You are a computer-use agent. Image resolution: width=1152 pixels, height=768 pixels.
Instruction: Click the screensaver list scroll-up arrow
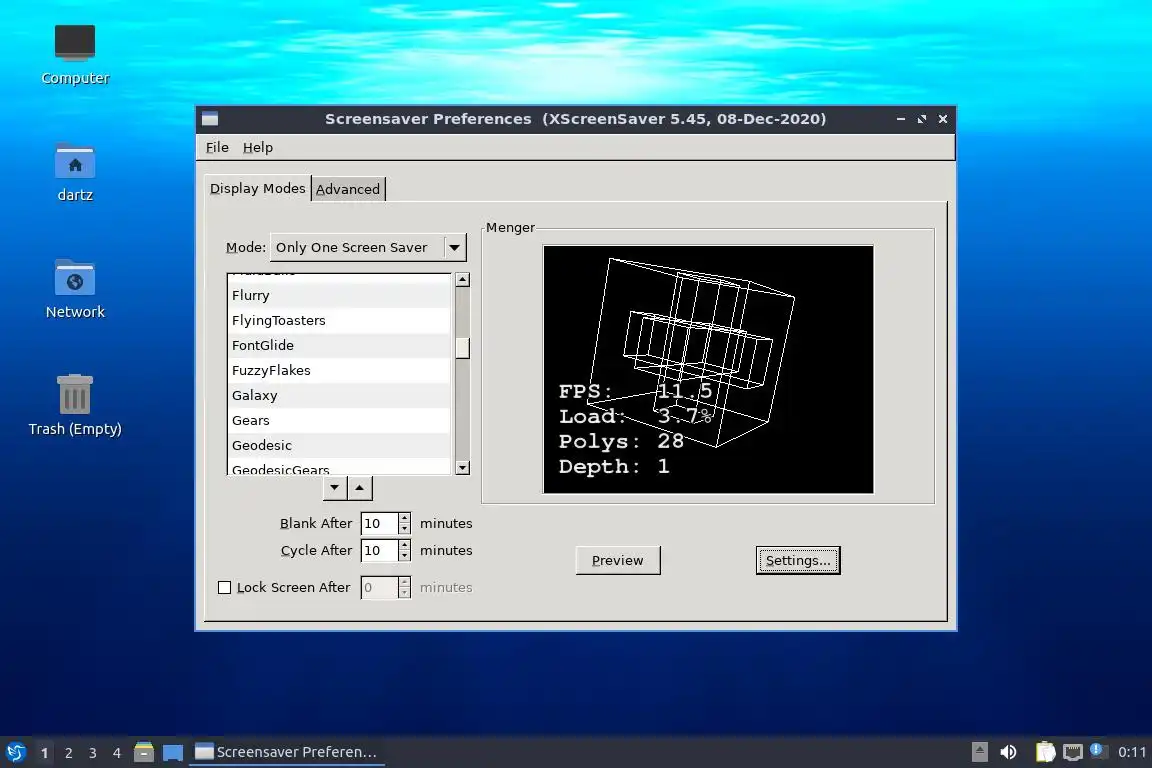[462, 279]
